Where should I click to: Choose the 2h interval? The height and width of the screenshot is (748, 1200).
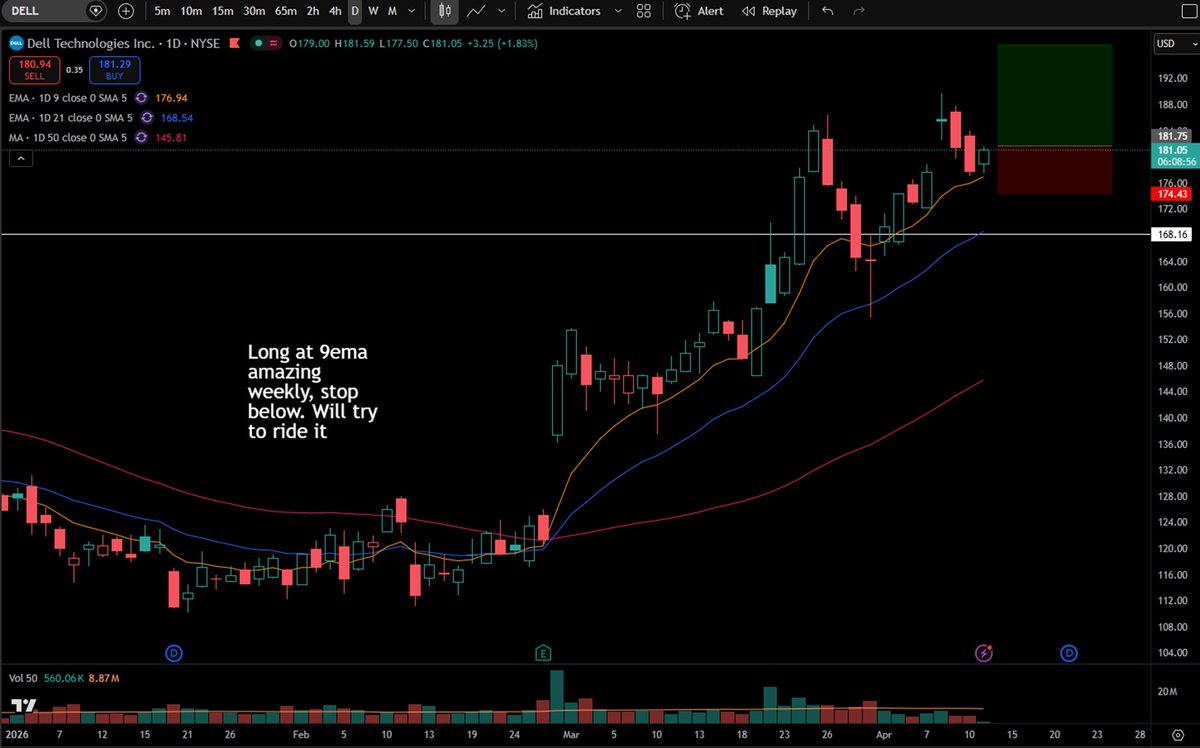point(314,11)
